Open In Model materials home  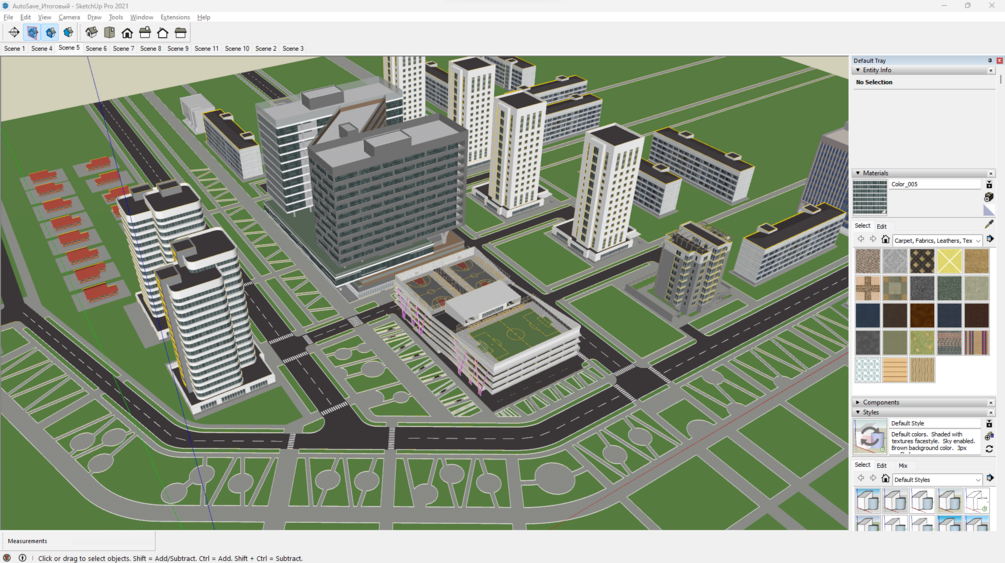pyautogui.click(x=885, y=240)
